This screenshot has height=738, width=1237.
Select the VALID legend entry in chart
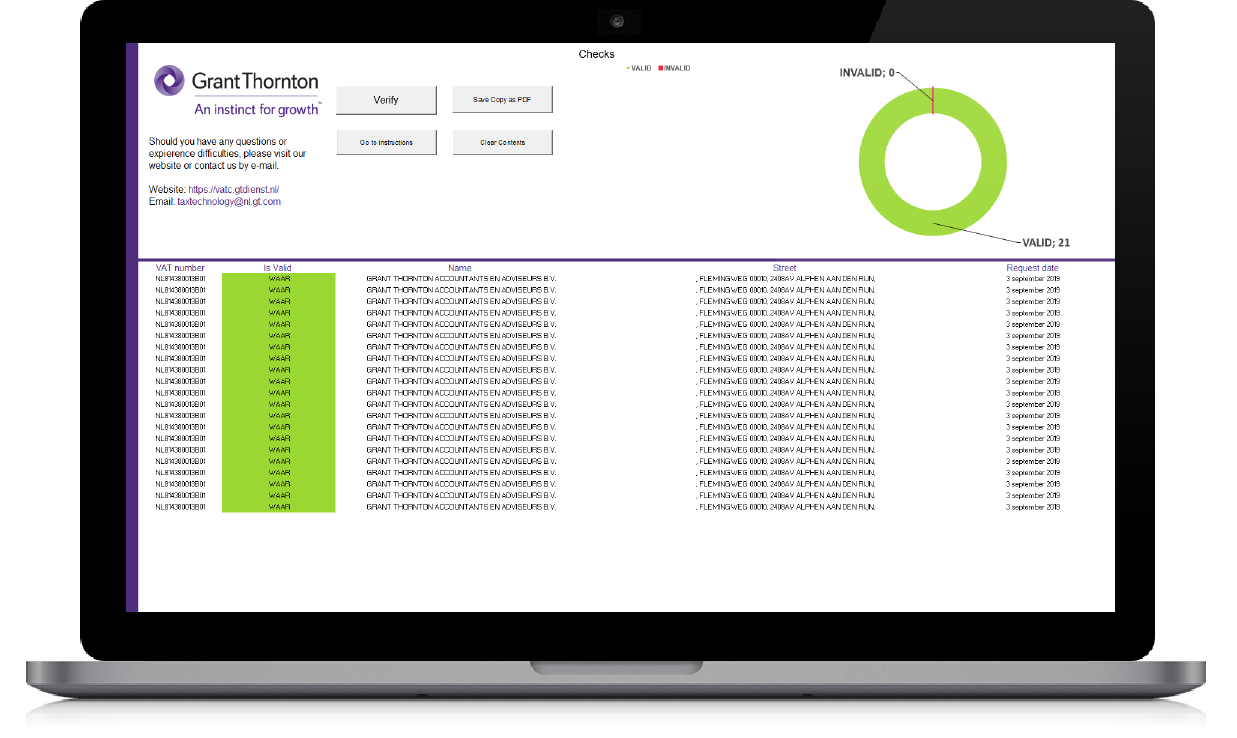(639, 68)
